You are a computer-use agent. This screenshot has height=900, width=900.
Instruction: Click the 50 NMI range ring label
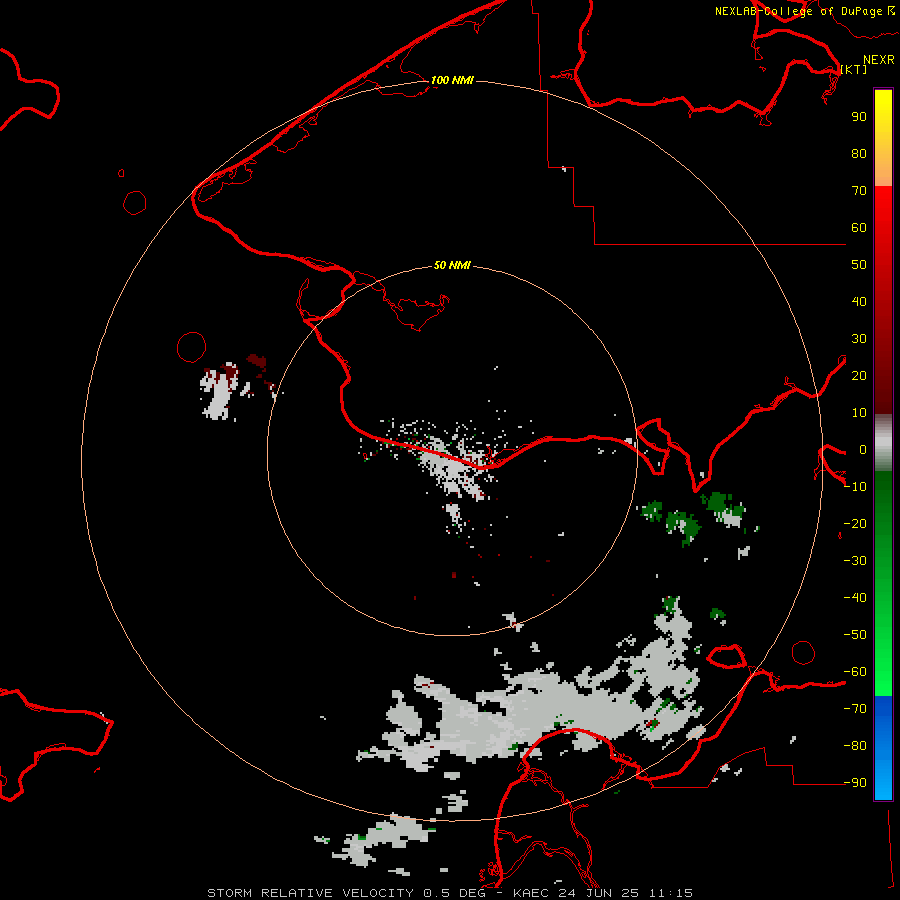click(x=452, y=265)
